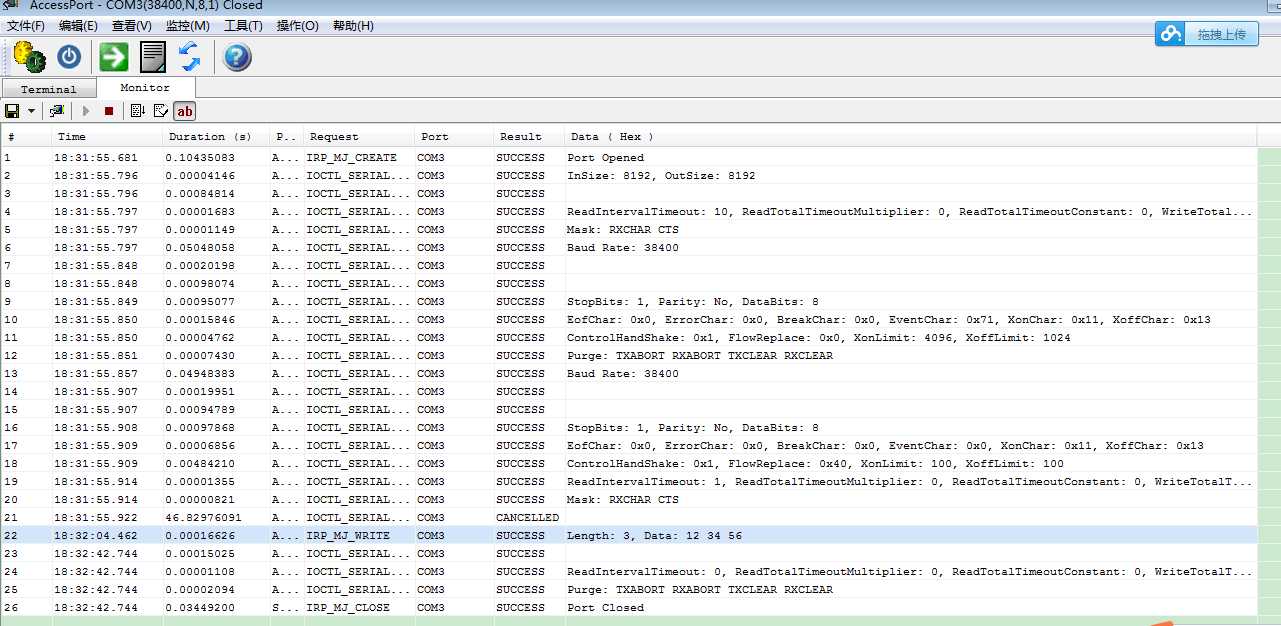
Task: Click the Duration (s) column header
Action: pos(215,137)
